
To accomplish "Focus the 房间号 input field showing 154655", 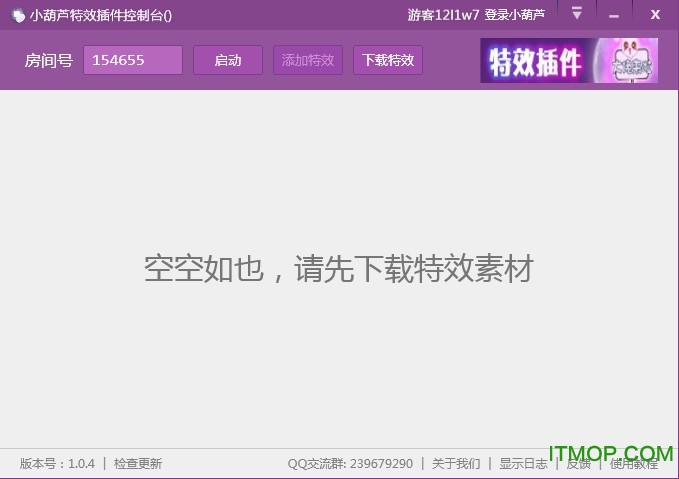I will 133,60.
